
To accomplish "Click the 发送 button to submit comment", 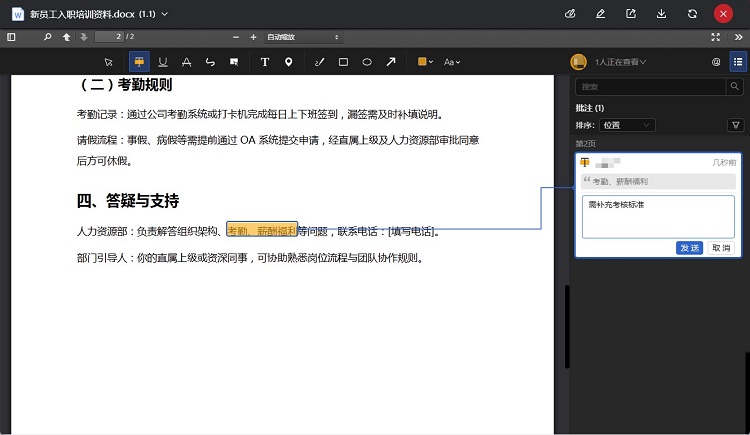I will tap(689, 247).
